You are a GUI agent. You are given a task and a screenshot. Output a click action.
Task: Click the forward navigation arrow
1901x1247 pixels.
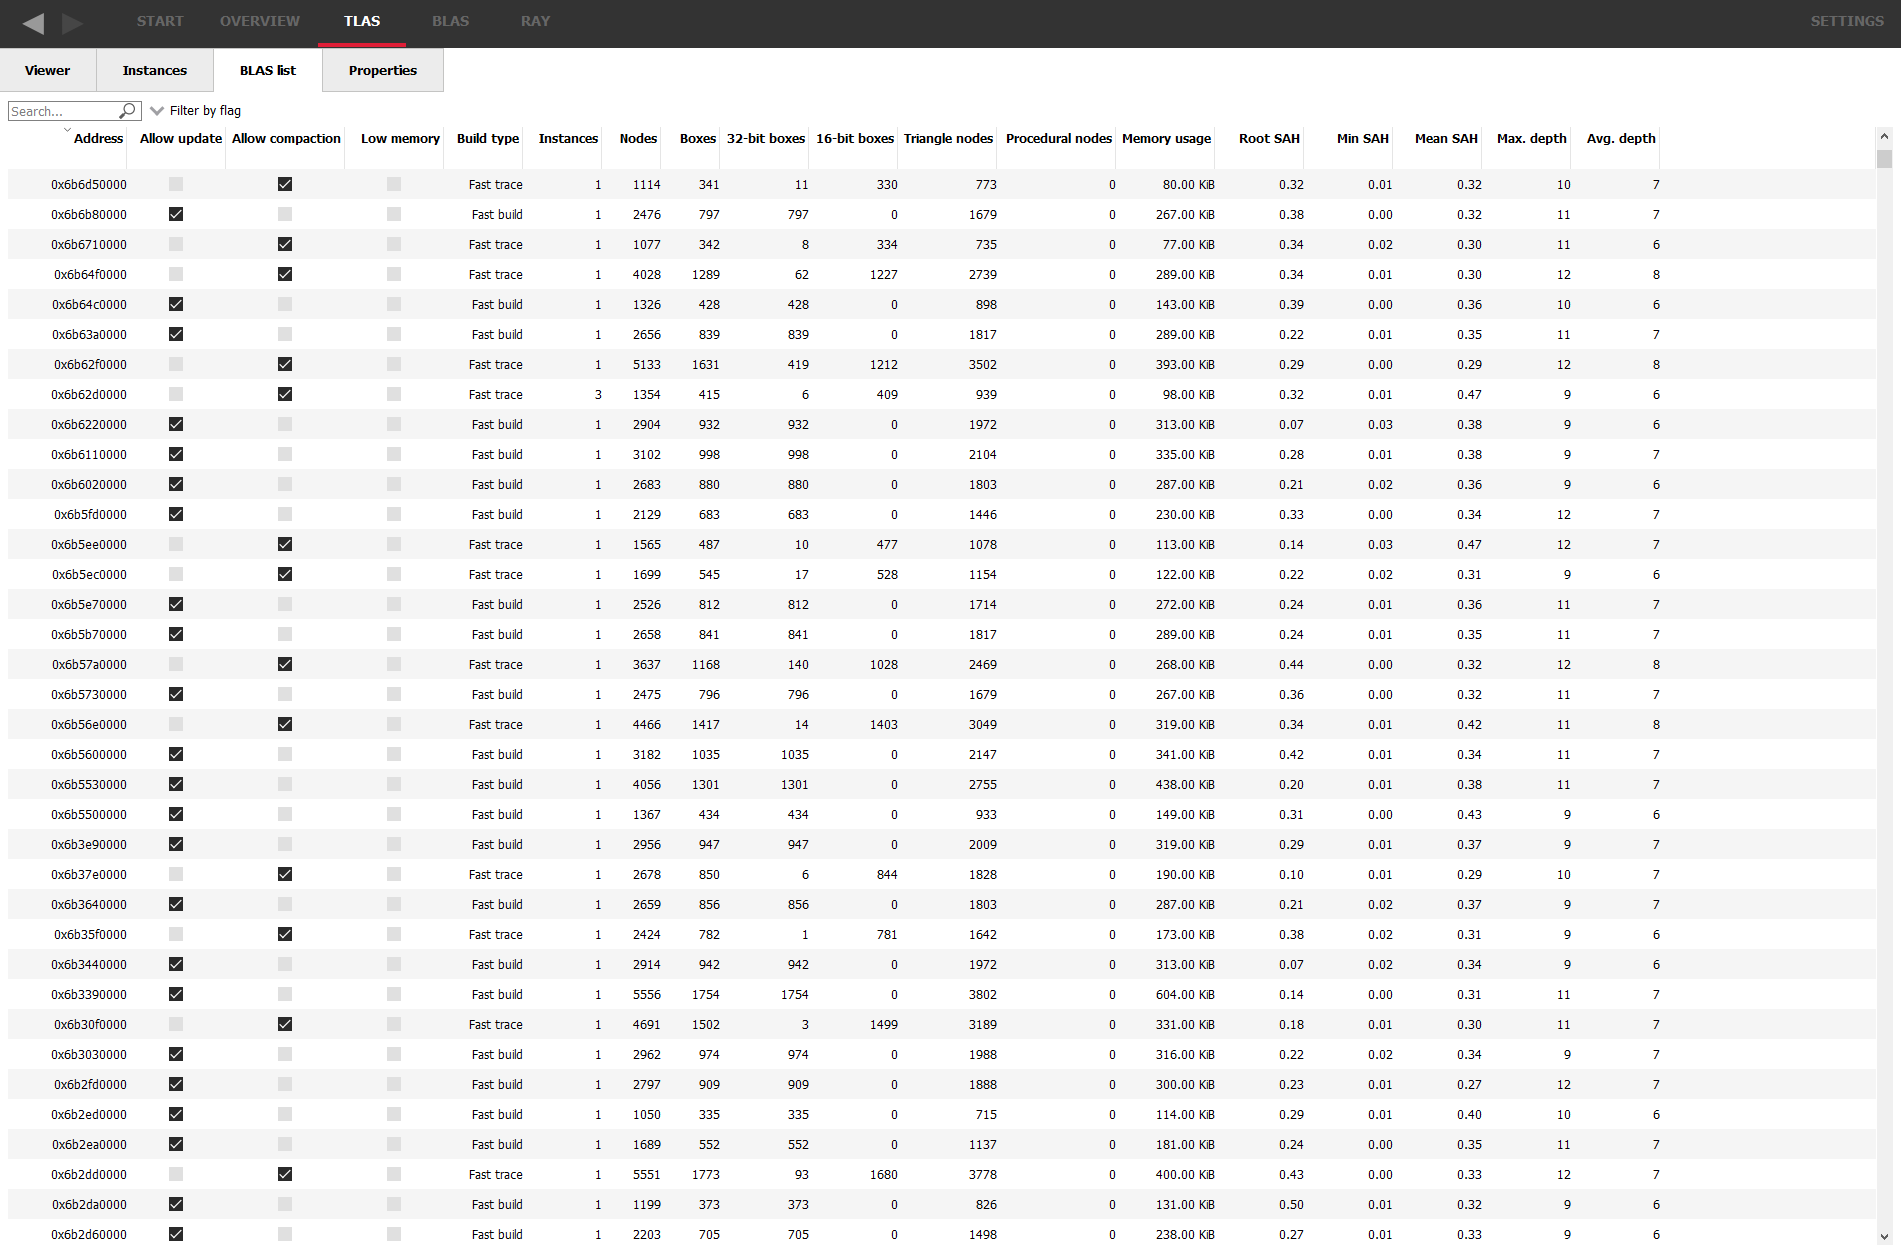[x=70, y=21]
